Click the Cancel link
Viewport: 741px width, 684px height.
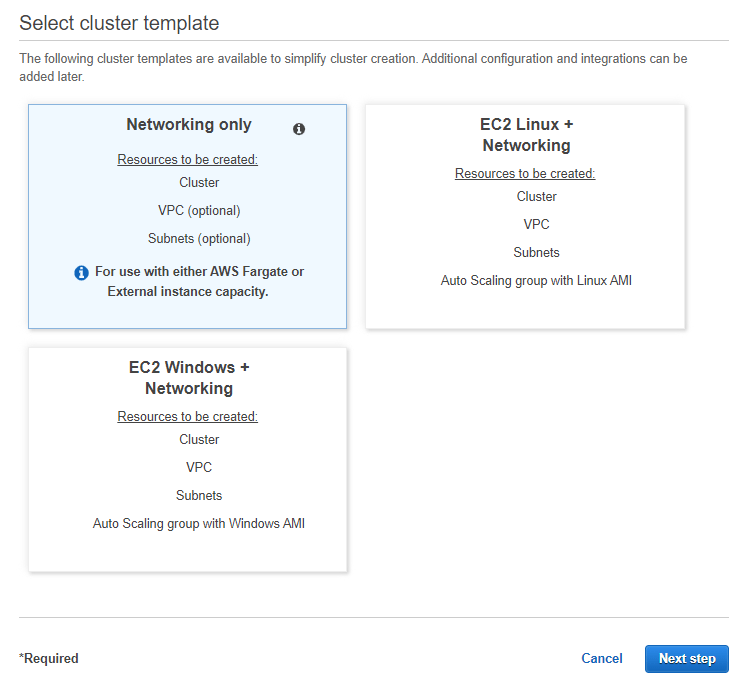pyautogui.click(x=602, y=658)
